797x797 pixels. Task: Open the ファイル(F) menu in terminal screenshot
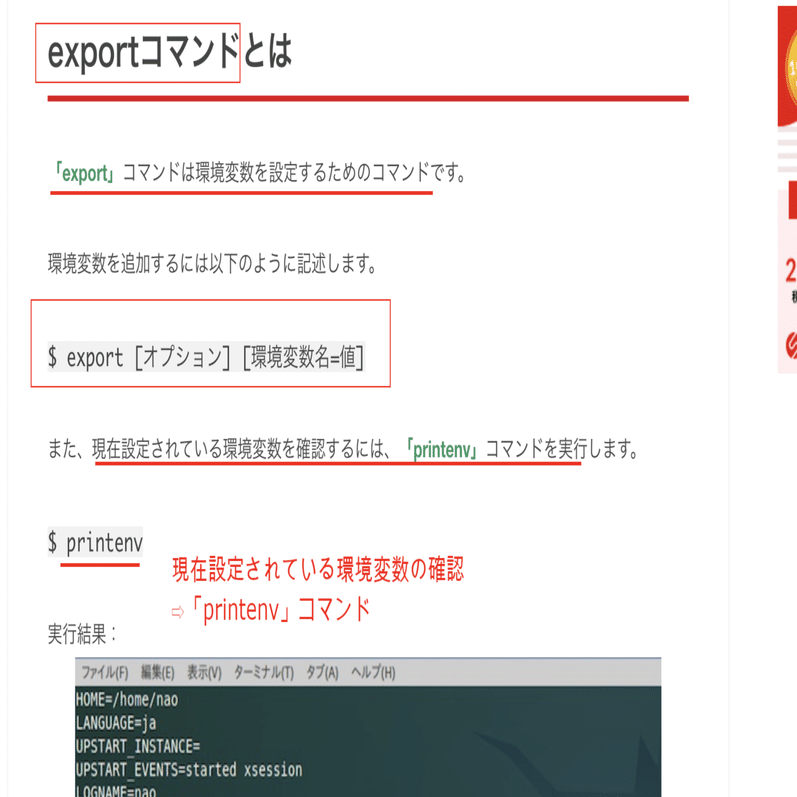[105, 672]
